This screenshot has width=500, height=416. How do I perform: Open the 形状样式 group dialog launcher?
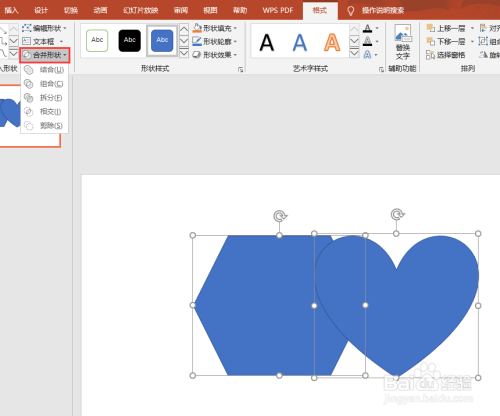coord(240,69)
